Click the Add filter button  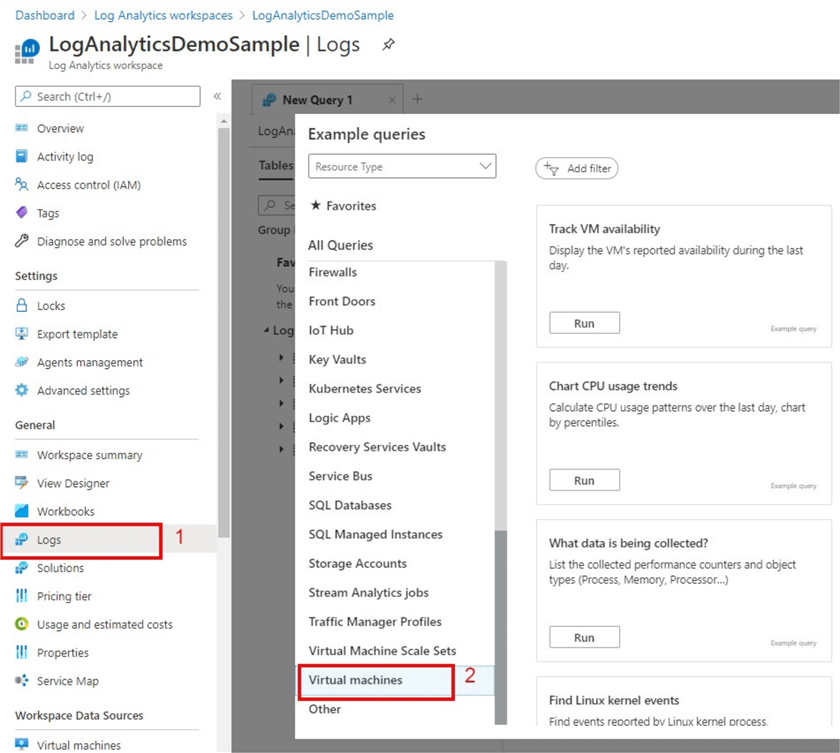tap(576, 168)
